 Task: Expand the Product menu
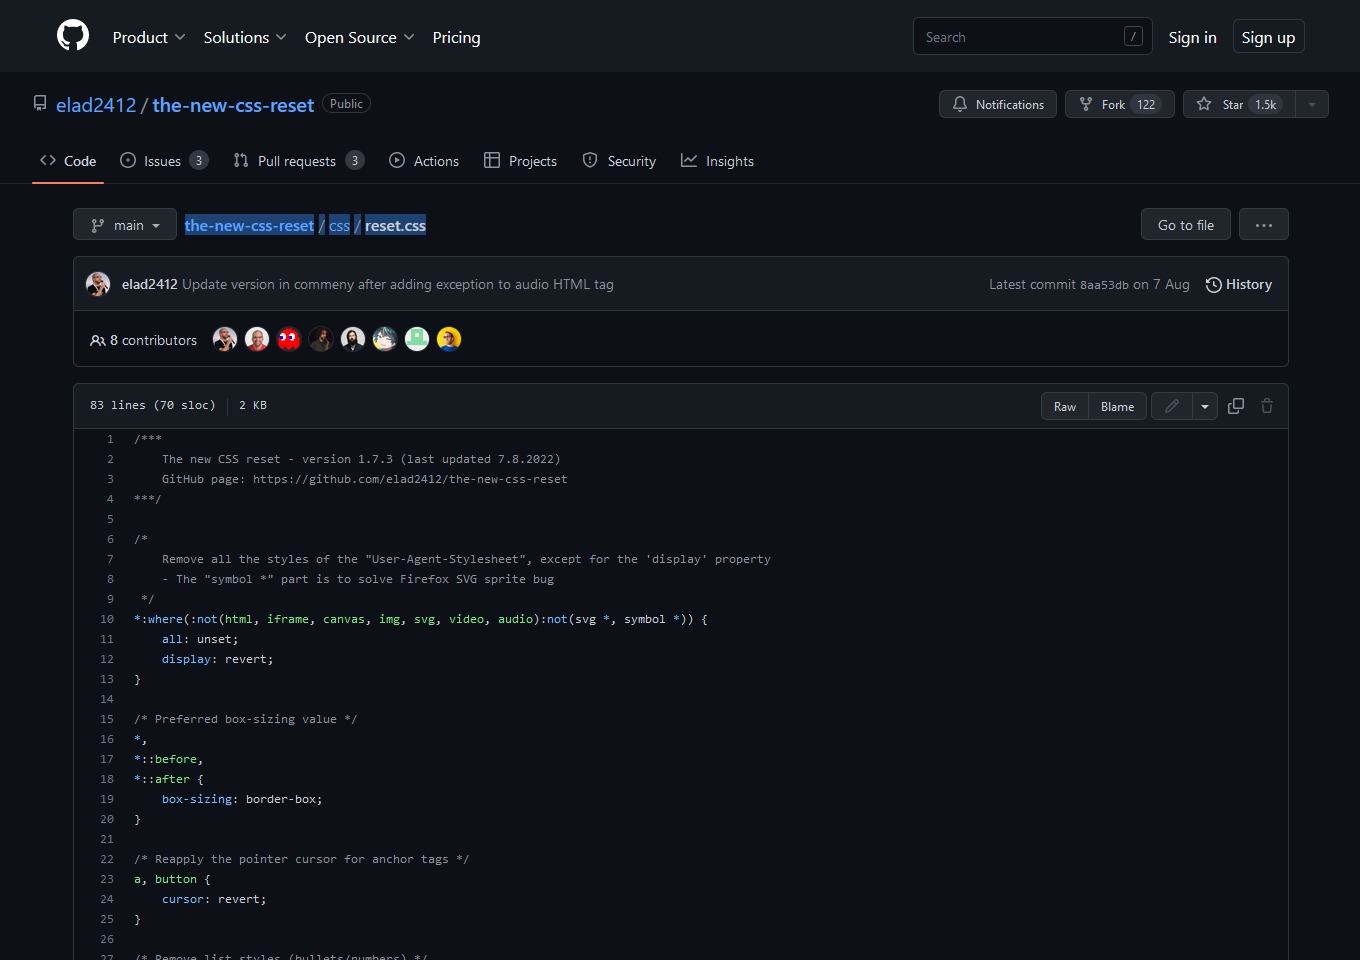149,37
